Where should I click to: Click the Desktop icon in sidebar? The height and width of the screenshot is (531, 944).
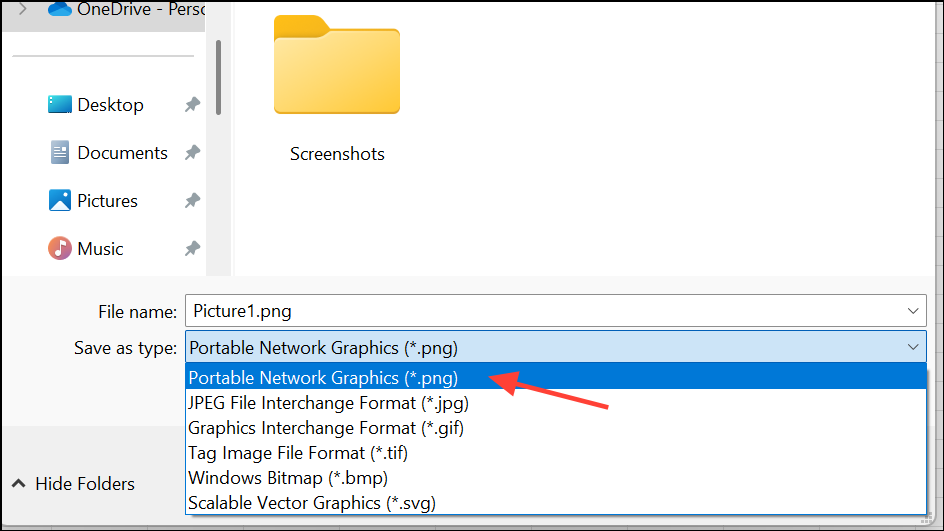(60, 105)
